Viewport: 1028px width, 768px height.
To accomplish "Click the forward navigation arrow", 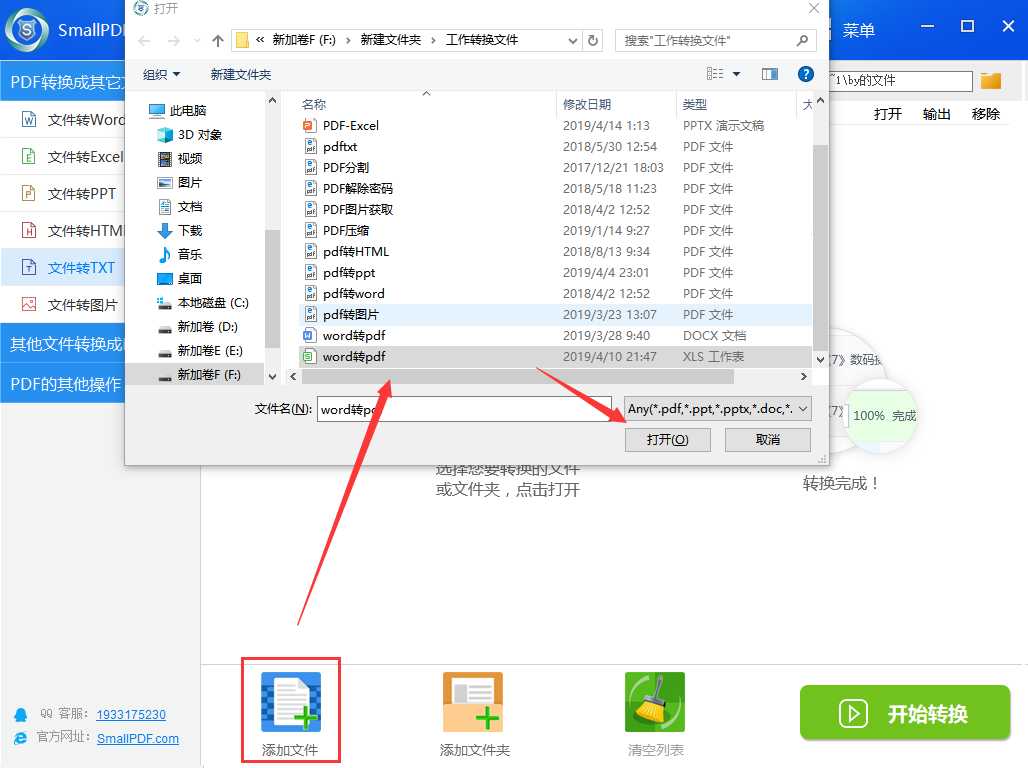I will pyautogui.click(x=174, y=41).
